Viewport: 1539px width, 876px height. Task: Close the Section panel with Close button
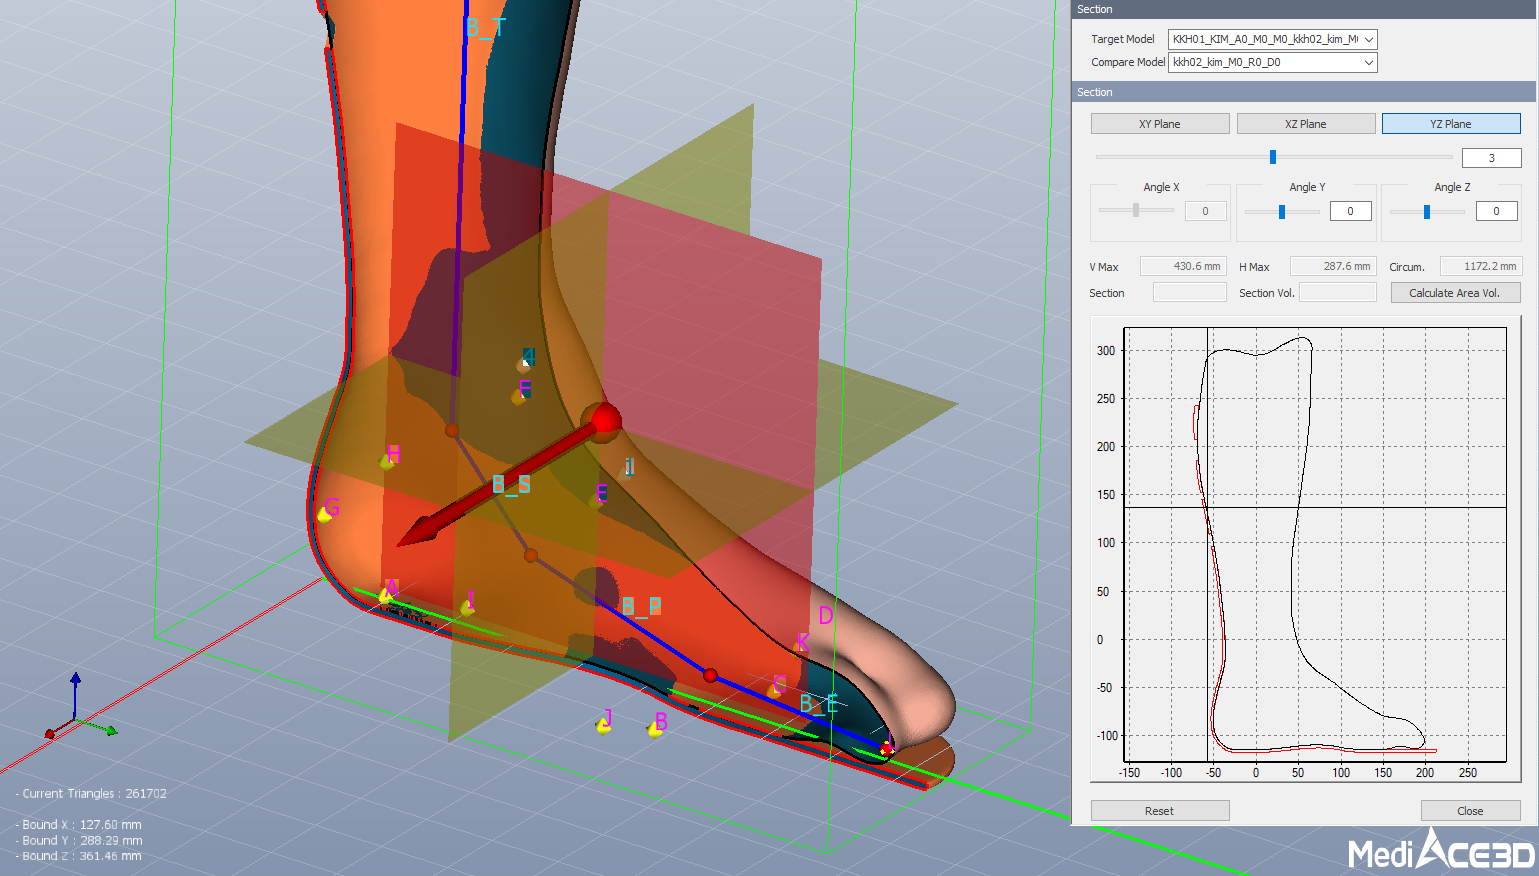click(x=1469, y=811)
